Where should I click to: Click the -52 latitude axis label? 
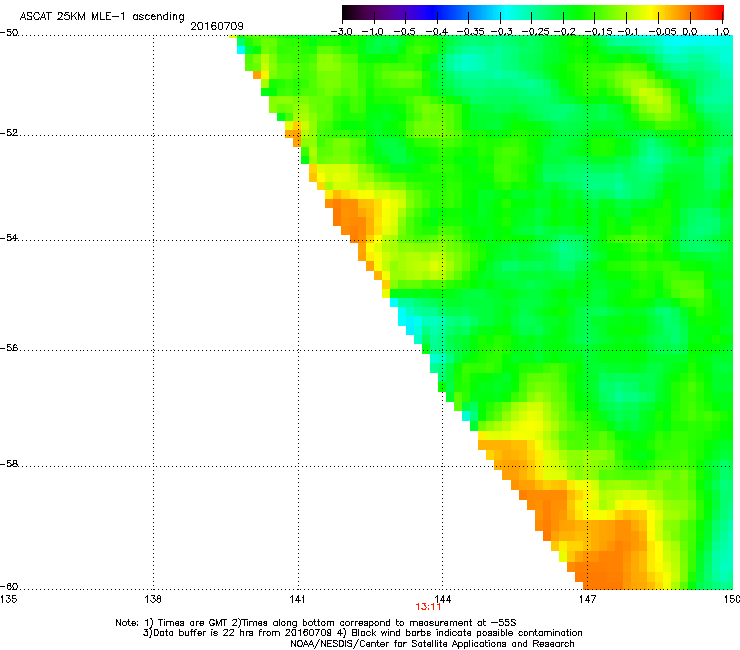click(x=9, y=133)
